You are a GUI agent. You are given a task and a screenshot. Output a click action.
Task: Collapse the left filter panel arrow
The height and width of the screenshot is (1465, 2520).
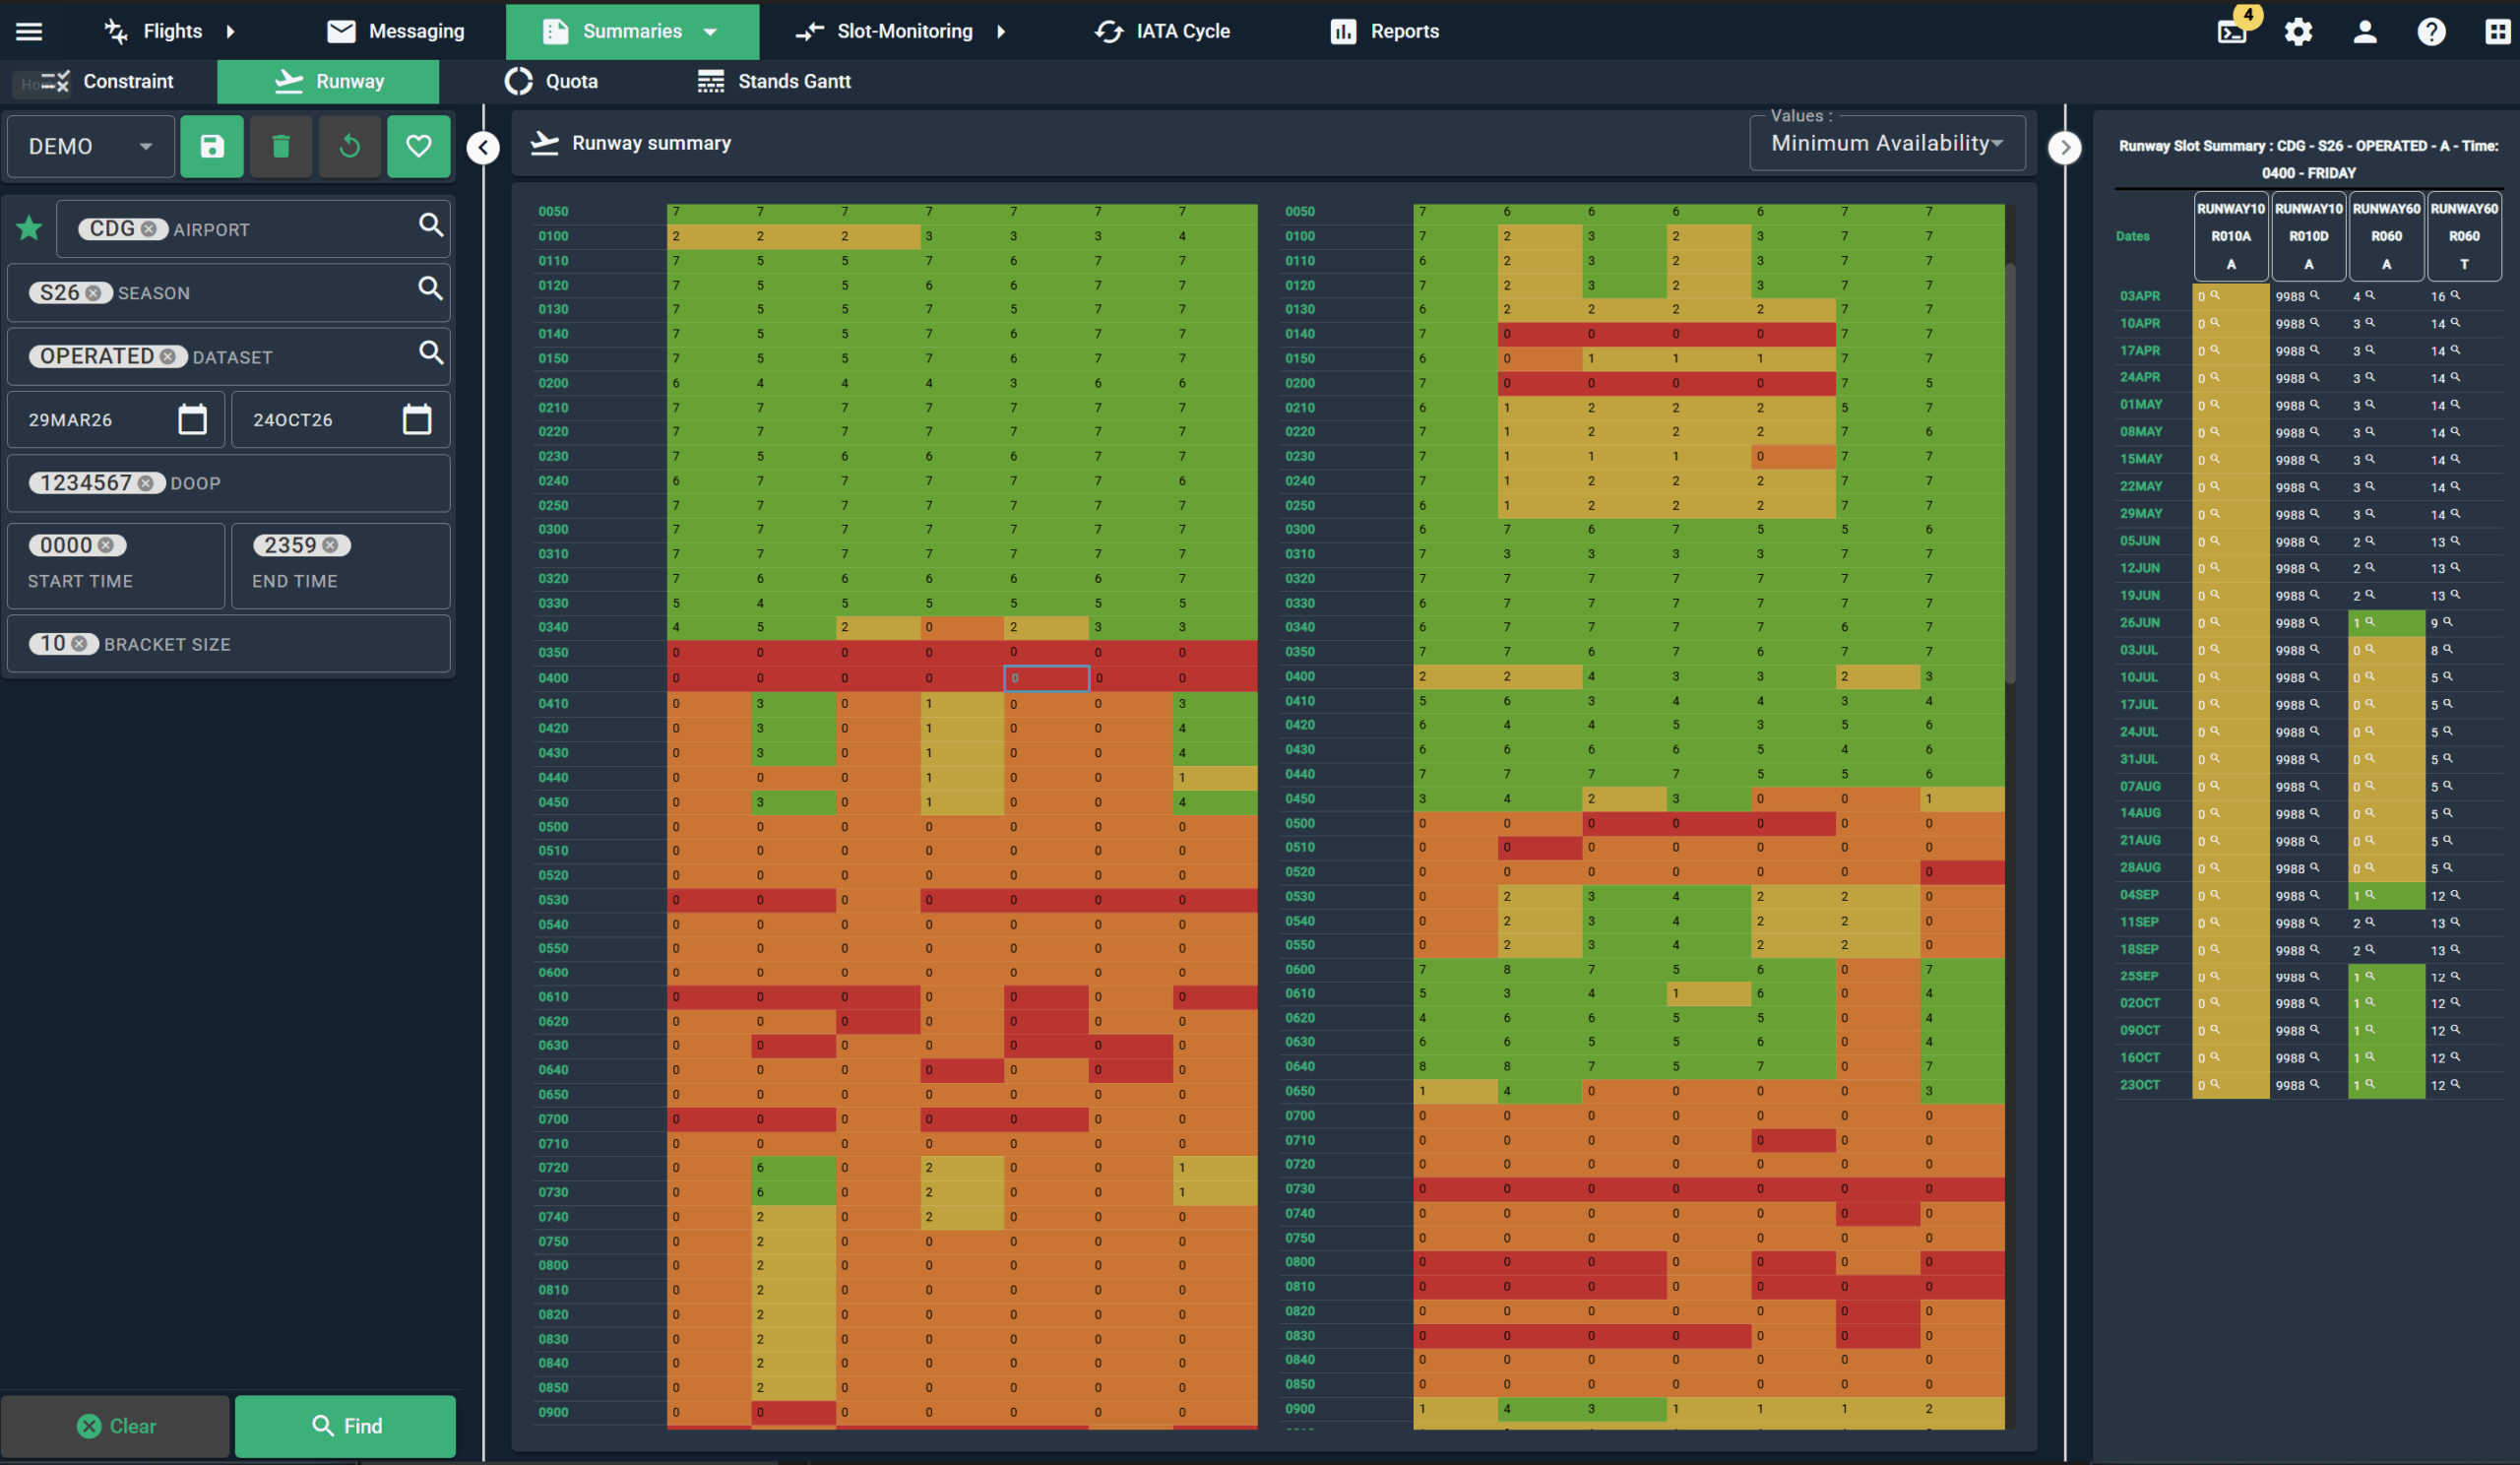click(x=483, y=148)
